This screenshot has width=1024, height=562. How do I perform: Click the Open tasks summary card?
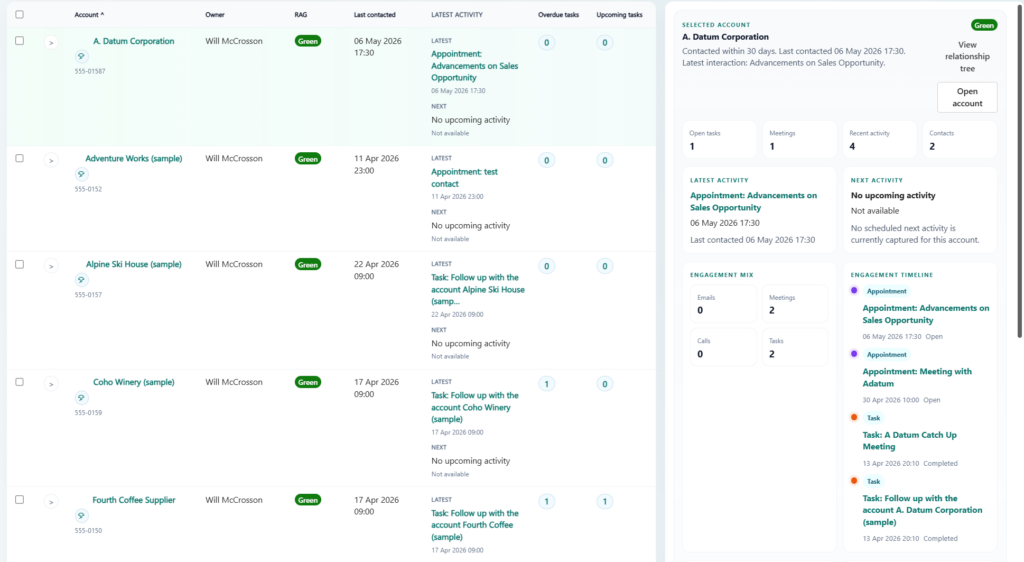720,139
